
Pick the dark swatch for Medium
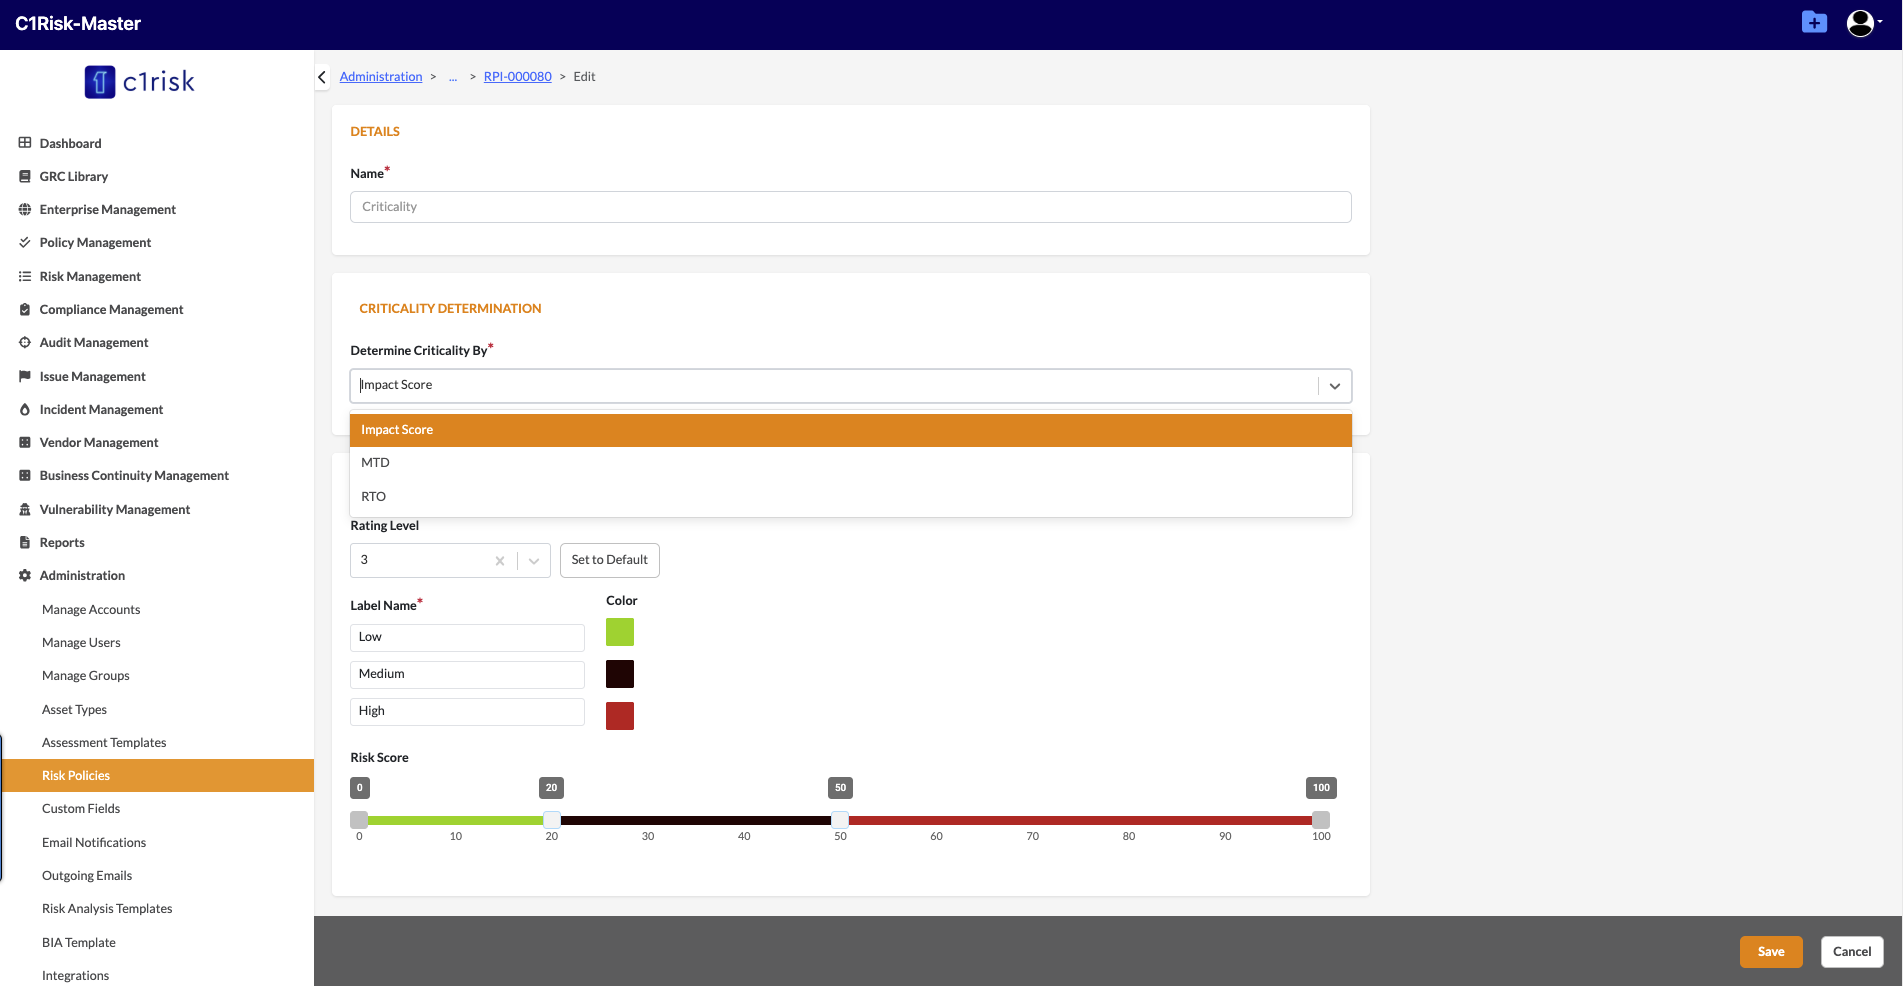point(620,674)
